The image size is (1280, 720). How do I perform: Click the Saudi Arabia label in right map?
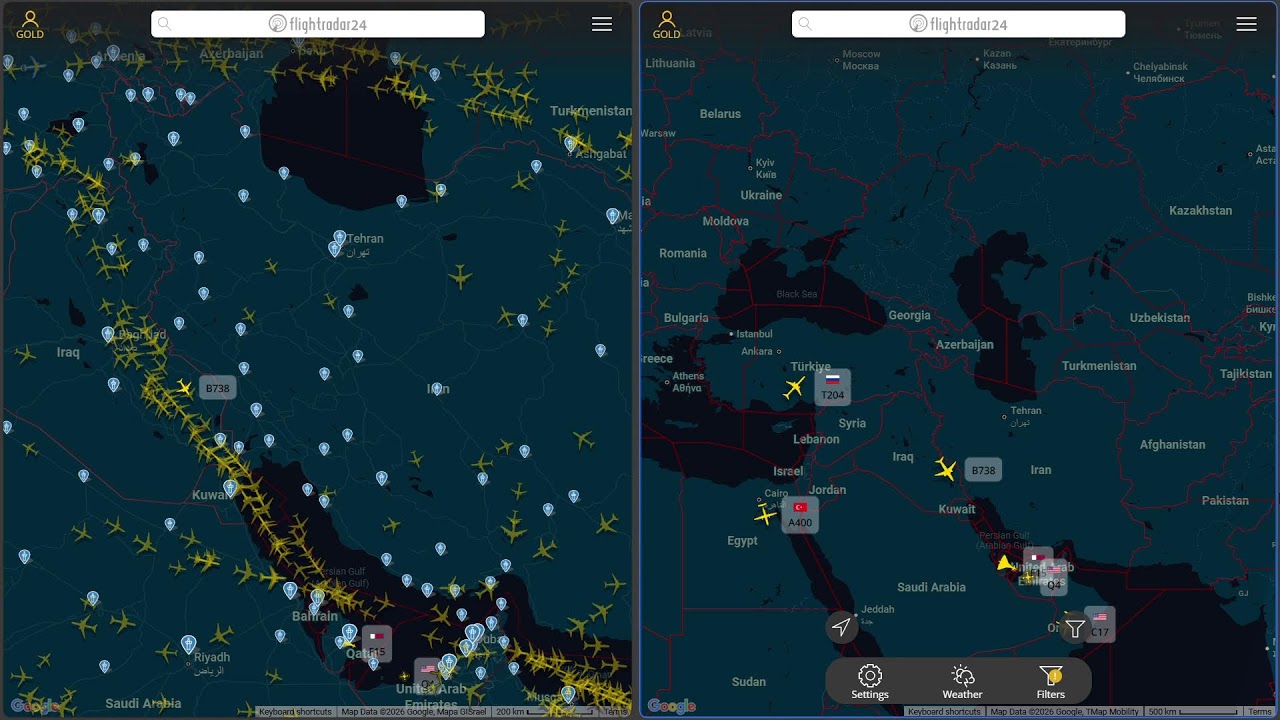tap(931, 587)
